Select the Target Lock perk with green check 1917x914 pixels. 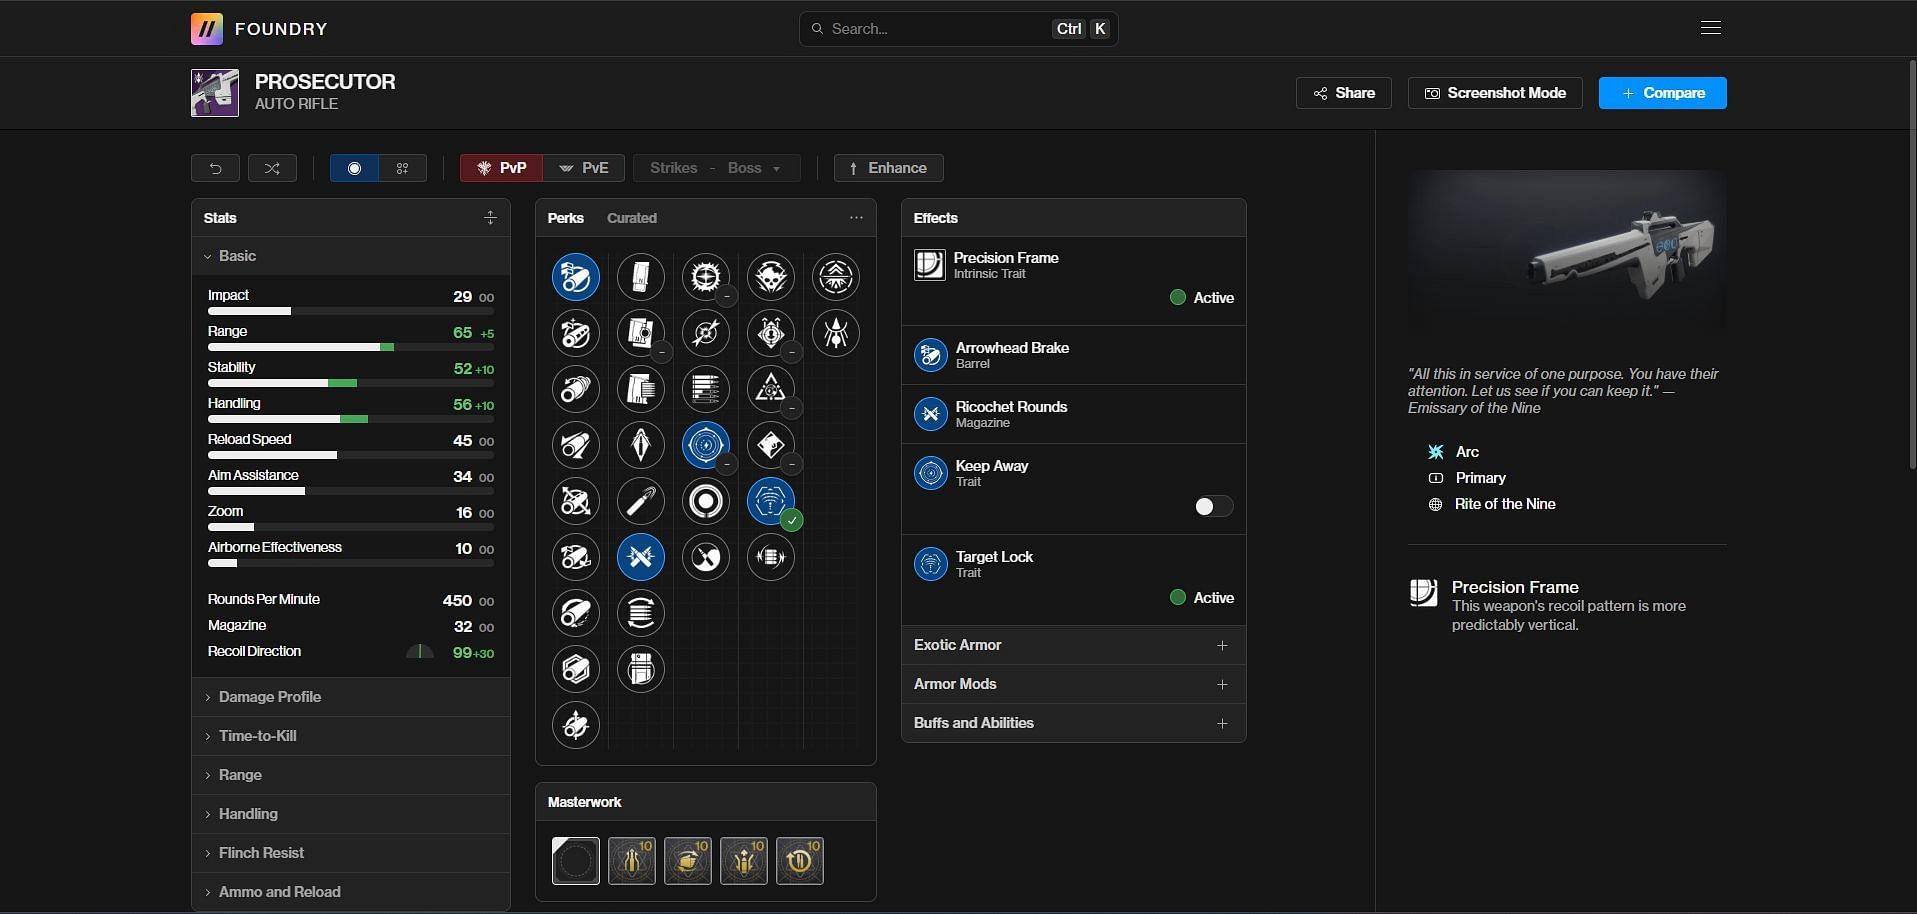point(771,501)
